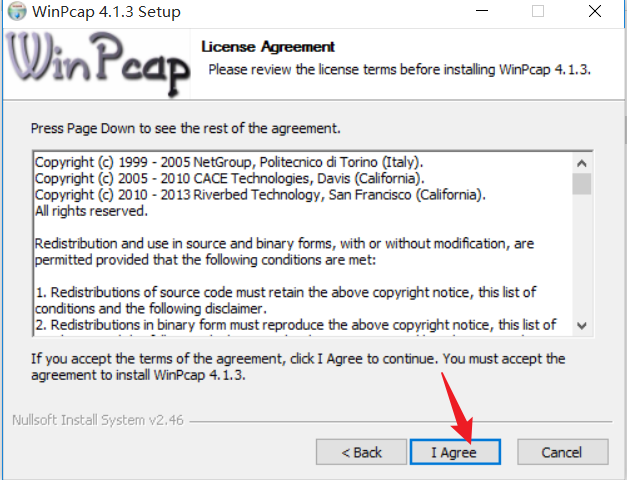Click 'Press Page Down' instruction text
The image size is (627, 480).
click(186, 129)
